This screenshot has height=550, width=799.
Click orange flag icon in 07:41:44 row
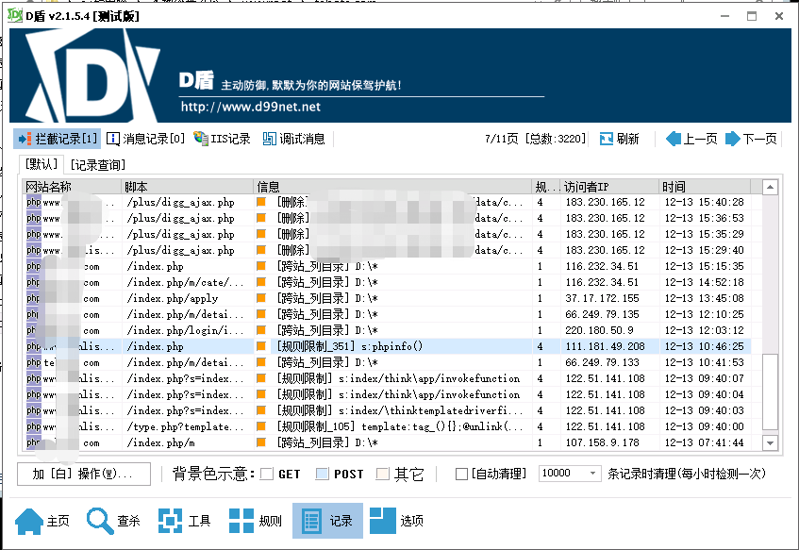(261, 442)
